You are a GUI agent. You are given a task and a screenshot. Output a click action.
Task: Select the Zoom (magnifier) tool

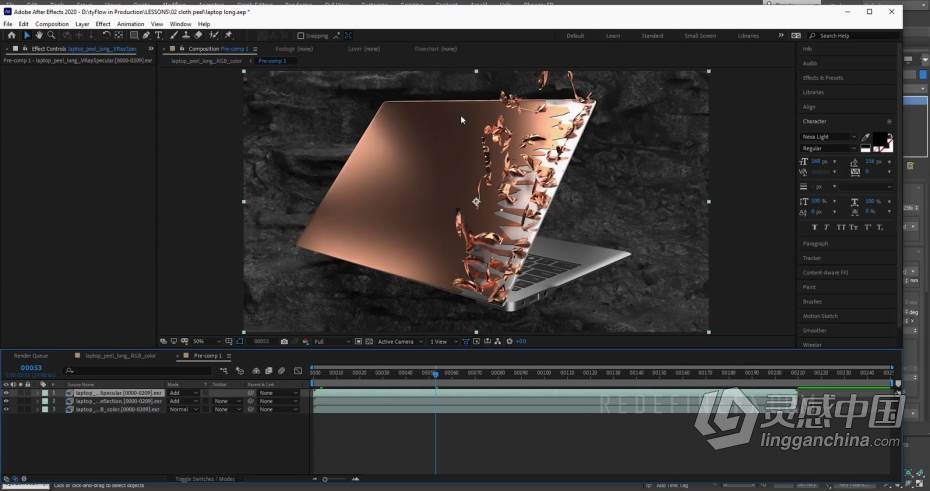tap(52, 36)
